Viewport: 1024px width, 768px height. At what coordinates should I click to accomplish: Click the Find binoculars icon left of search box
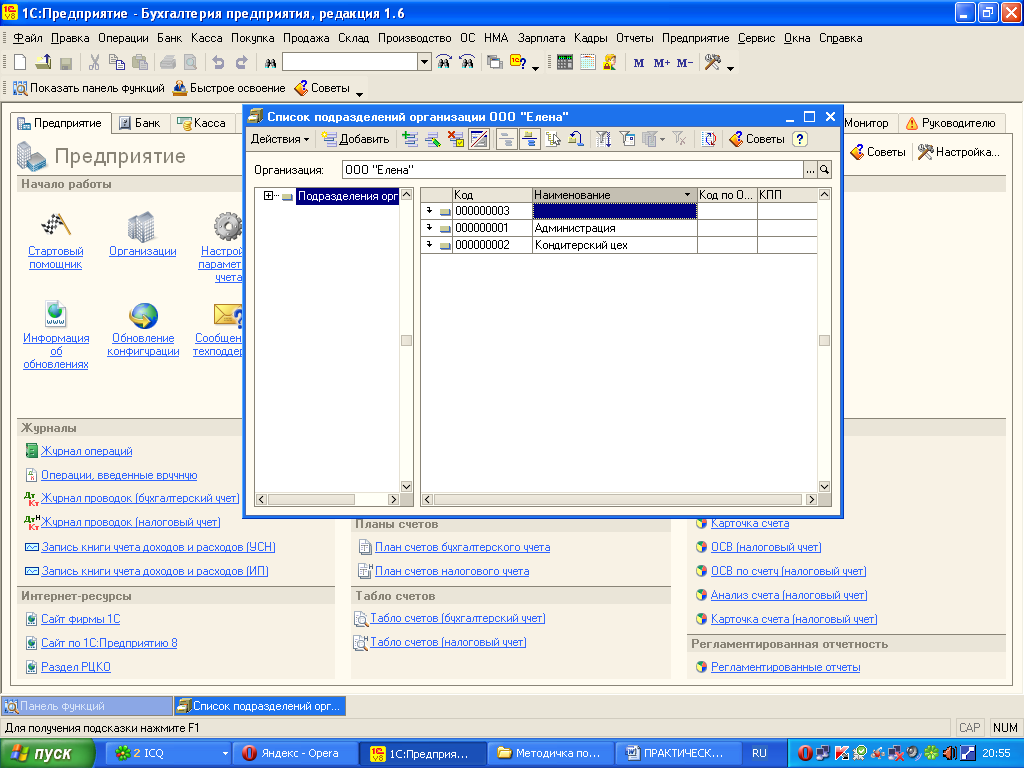270,63
